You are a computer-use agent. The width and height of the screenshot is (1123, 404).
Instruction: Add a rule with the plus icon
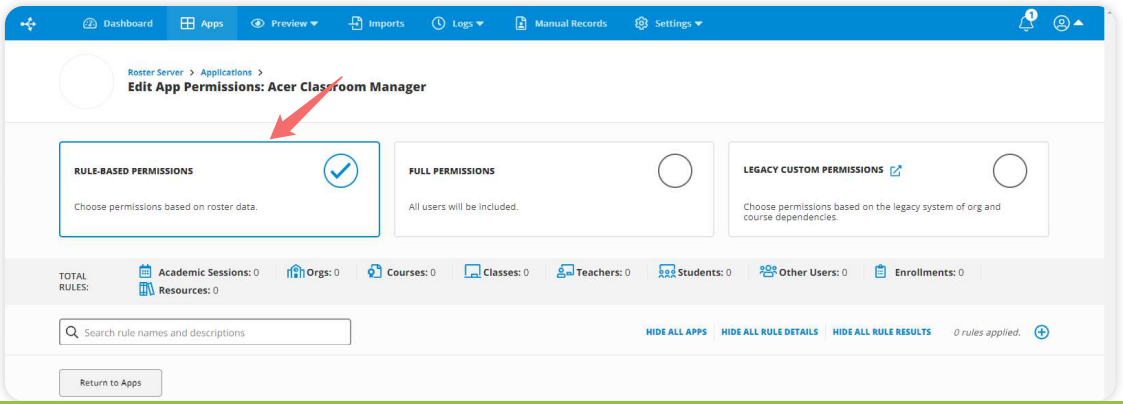[x=1042, y=332]
